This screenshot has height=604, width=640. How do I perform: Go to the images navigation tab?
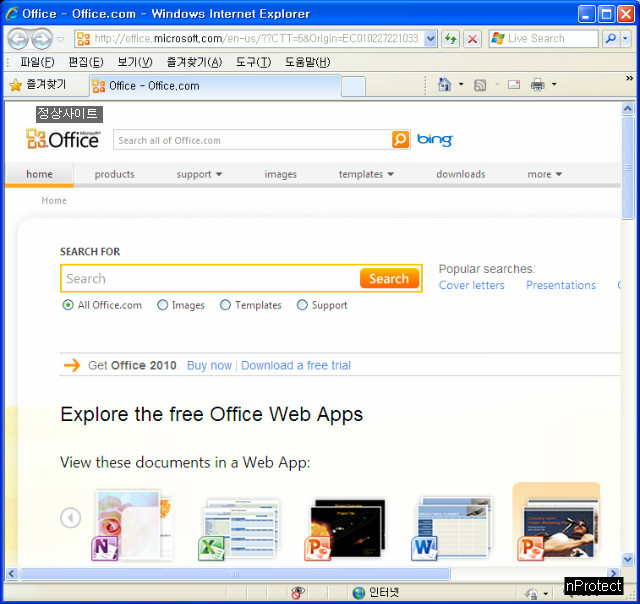[280, 174]
